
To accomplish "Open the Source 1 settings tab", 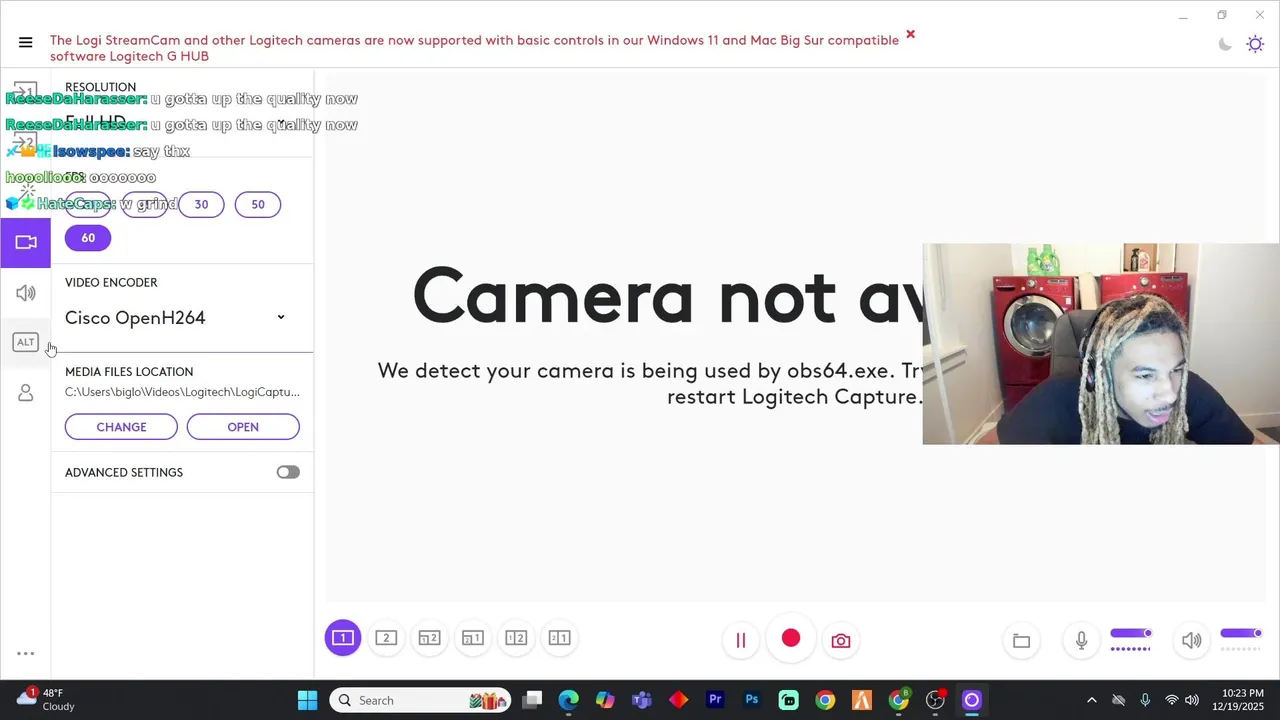I will pos(25,92).
